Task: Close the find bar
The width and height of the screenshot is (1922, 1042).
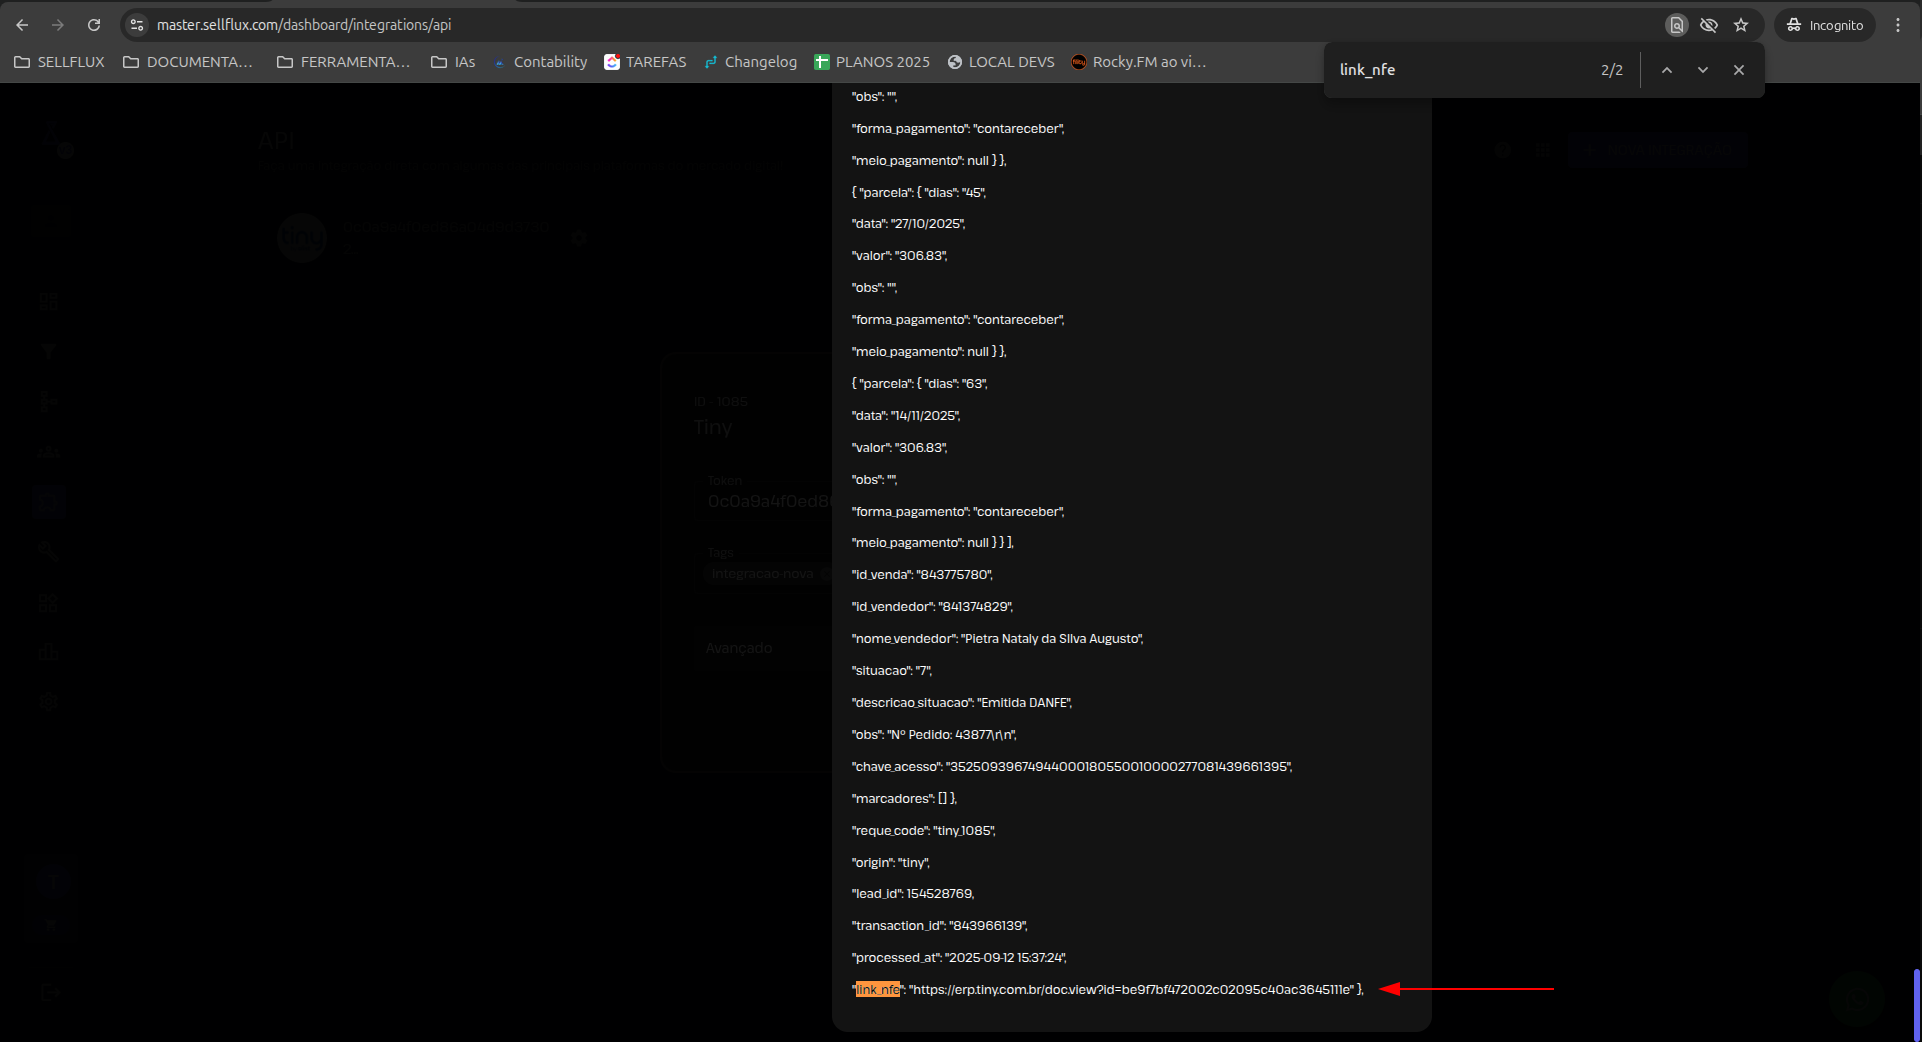Action: pos(1739,70)
